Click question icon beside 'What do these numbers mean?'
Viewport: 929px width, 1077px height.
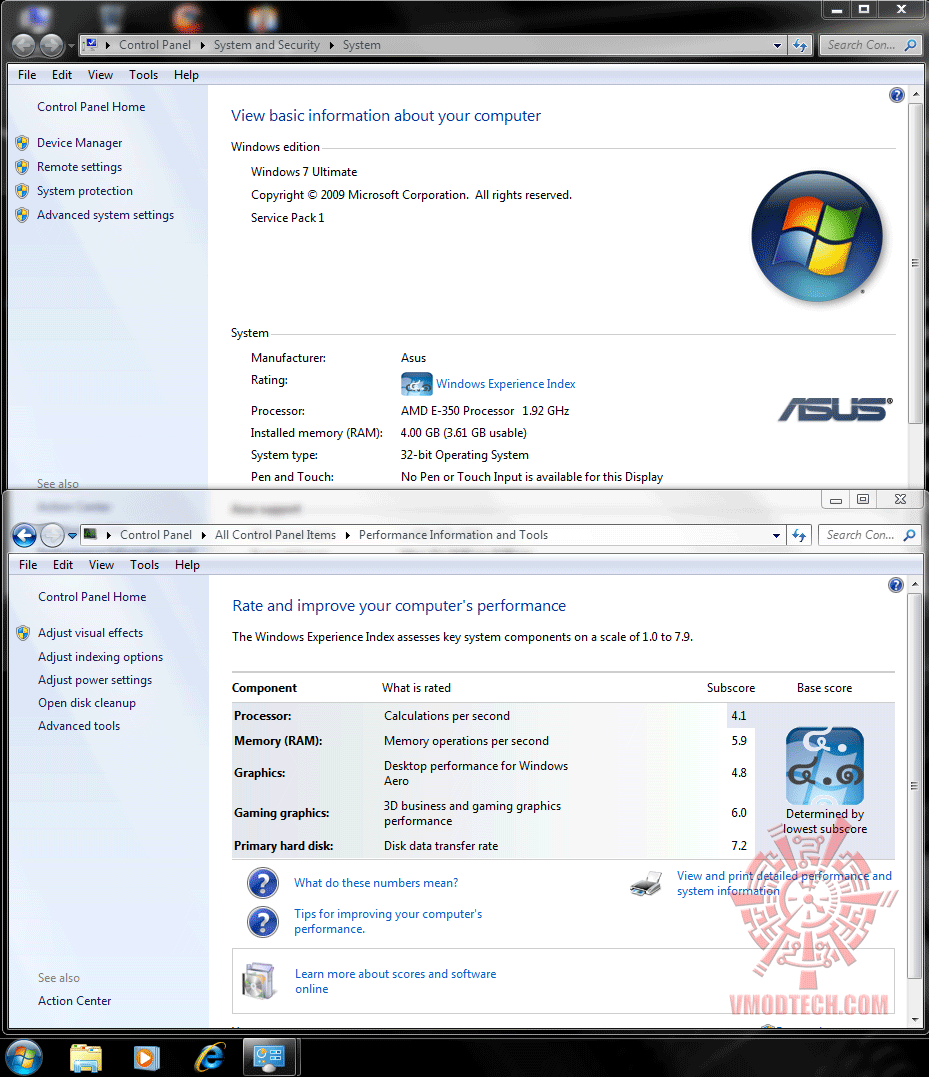pos(263,883)
